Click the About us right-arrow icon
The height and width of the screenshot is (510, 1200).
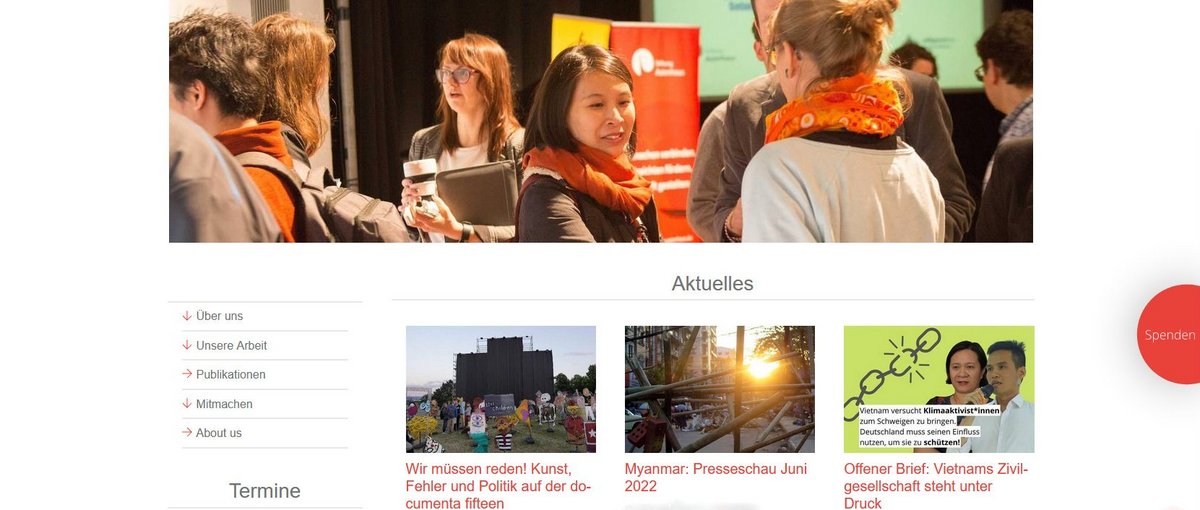[x=187, y=433]
